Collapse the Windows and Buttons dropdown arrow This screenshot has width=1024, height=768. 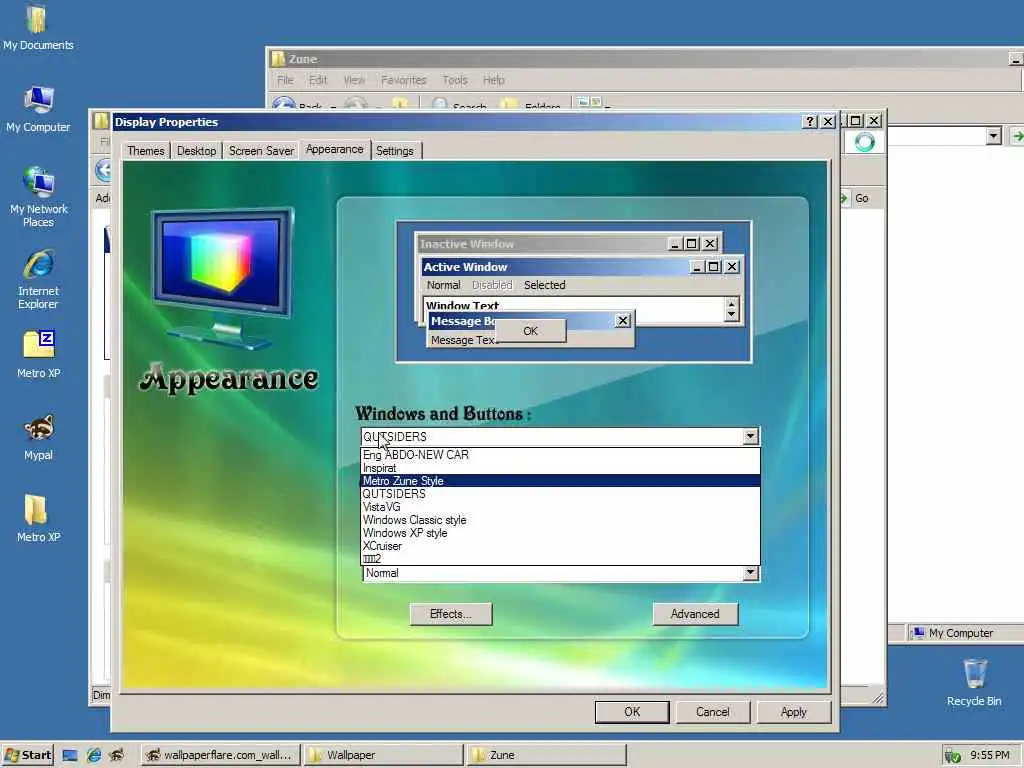[750, 436]
